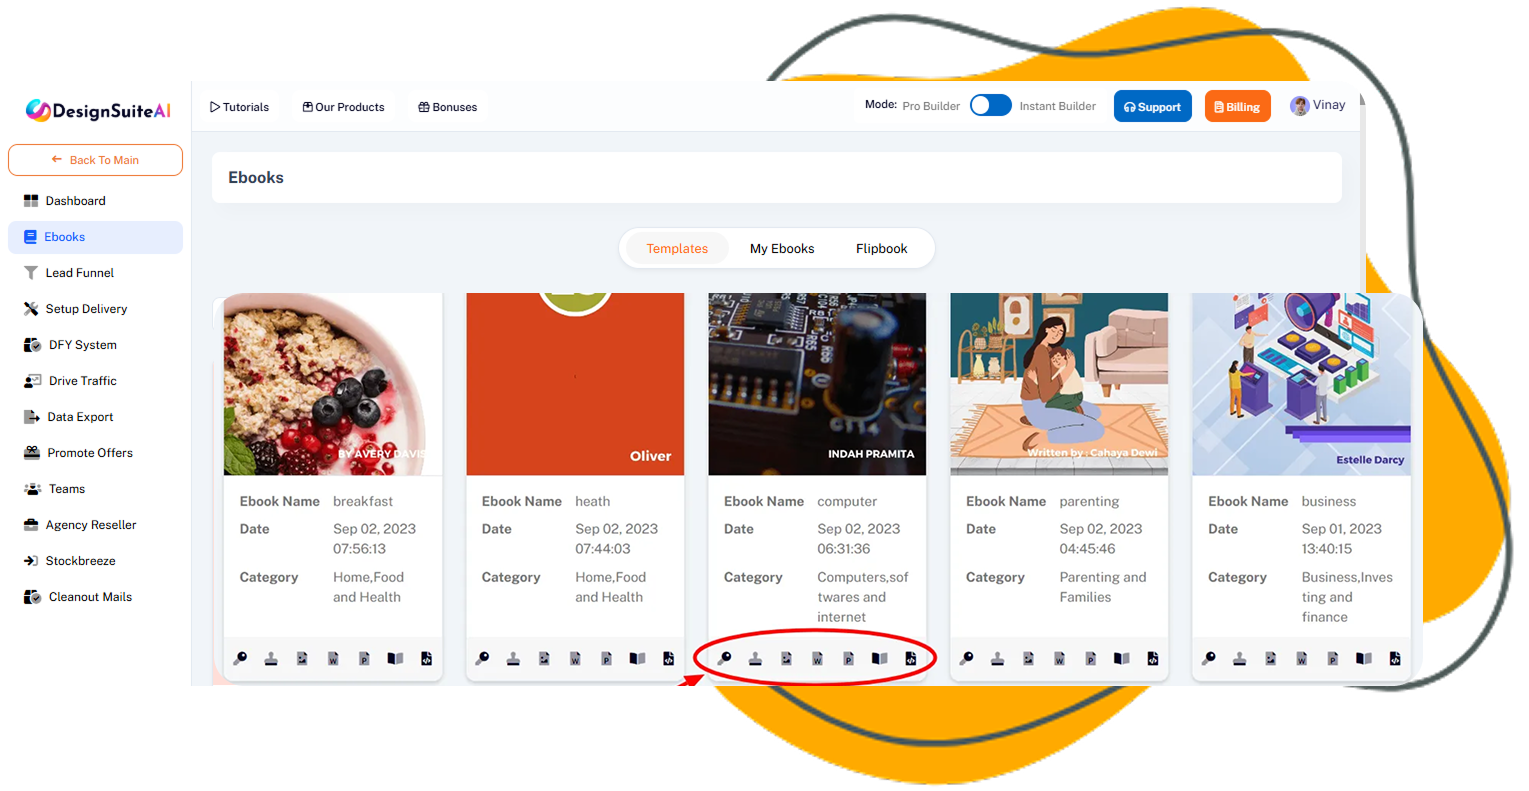This screenshot has height=791, width=1529.
Task: Click the blue Support button
Action: pyautogui.click(x=1152, y=106)
